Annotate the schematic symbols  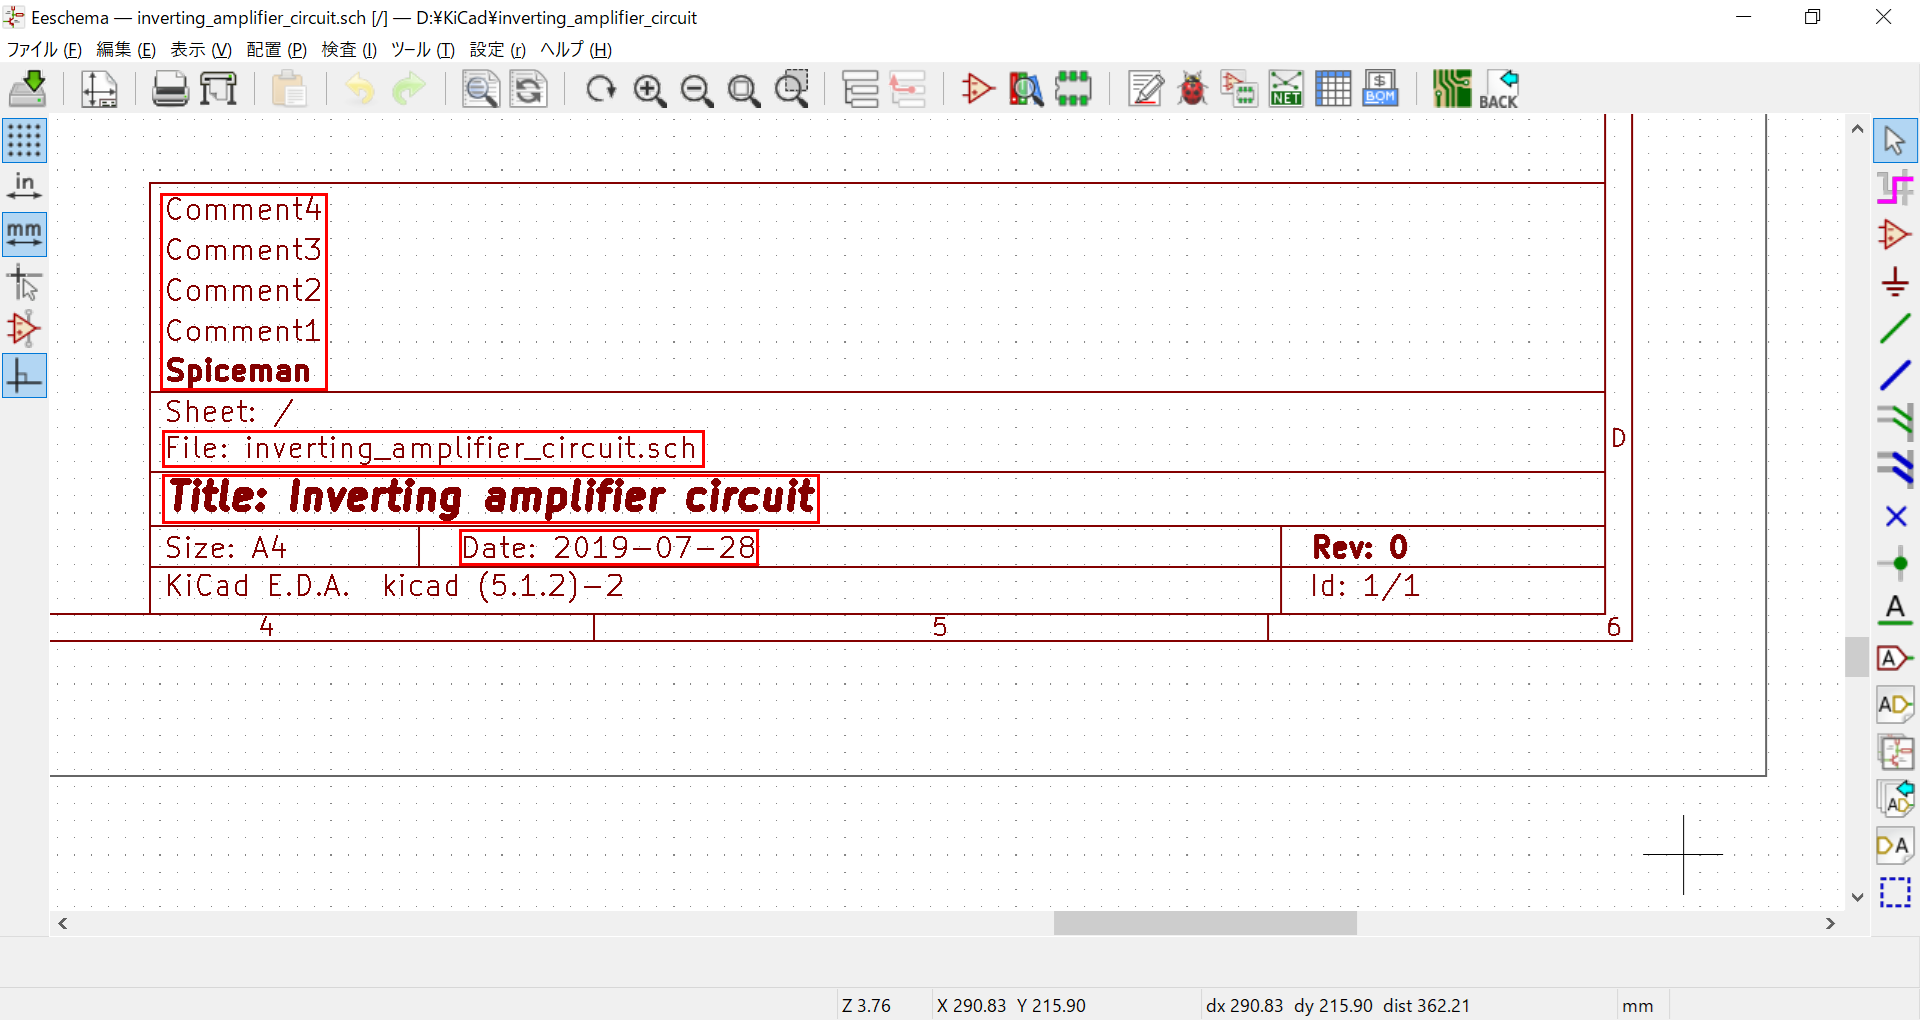pos(1146,88)
